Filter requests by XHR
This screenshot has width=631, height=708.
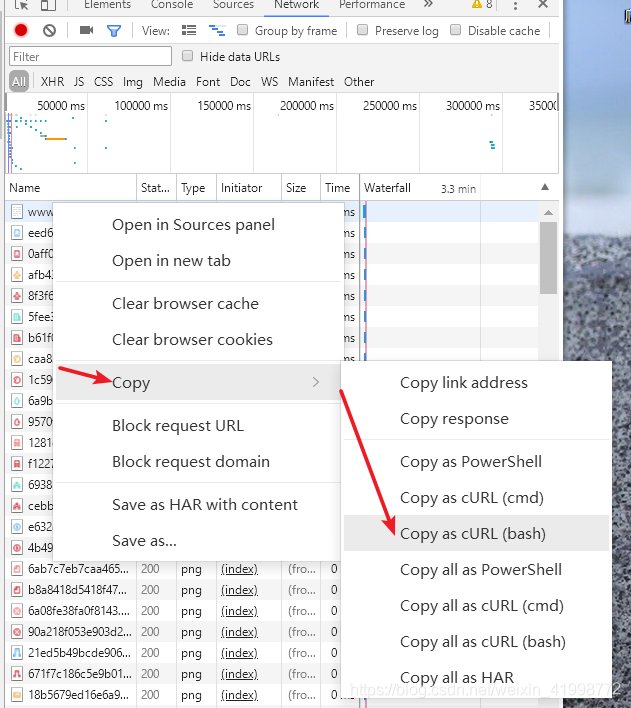[x=52, y=82]
